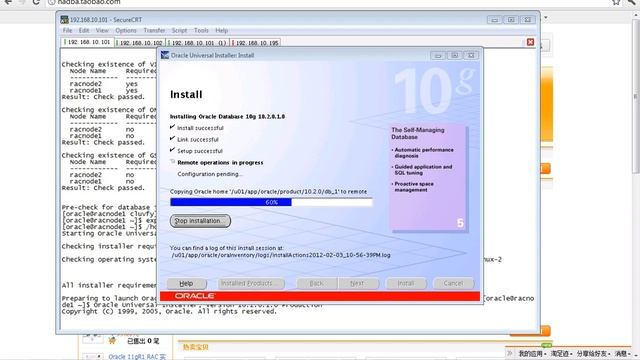Click the Install button at installer bottom
The image size is (640, 360).
click(406, 283)
